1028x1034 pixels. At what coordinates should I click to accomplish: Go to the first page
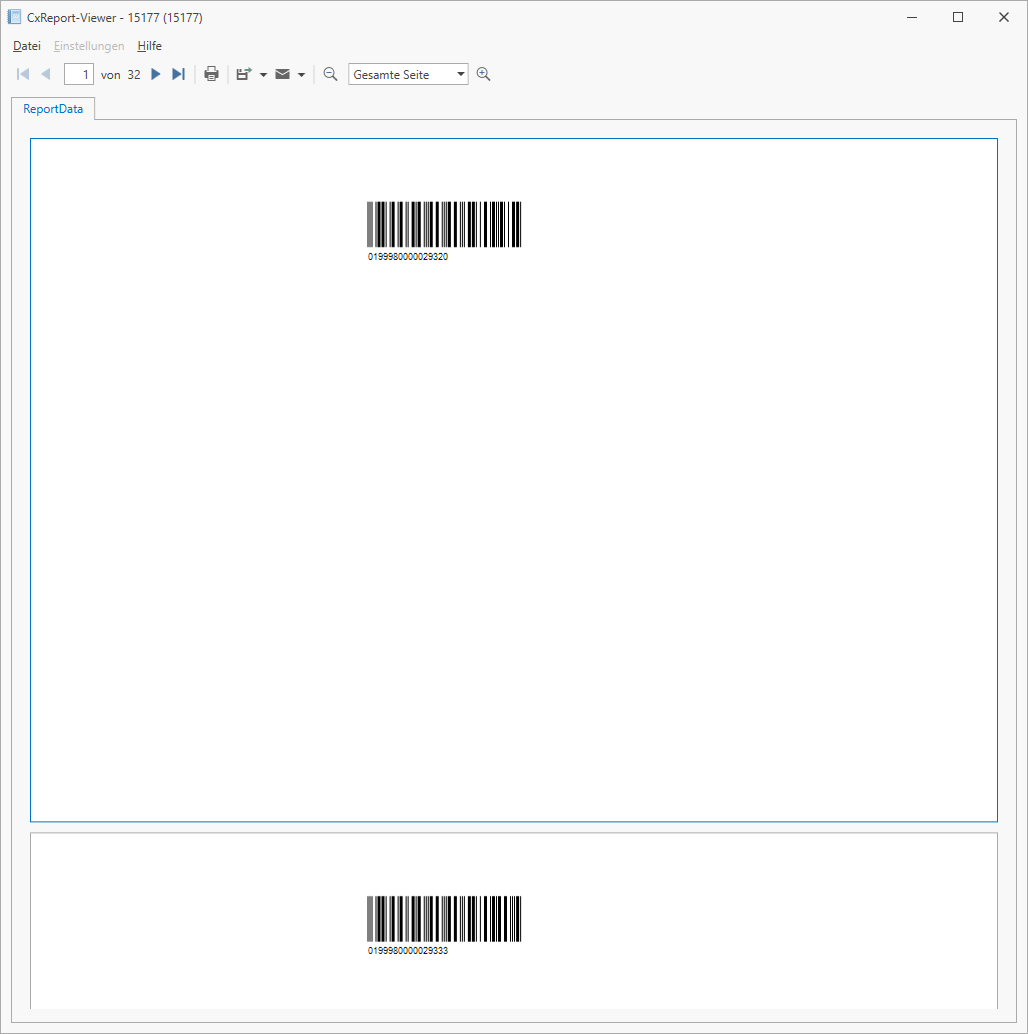tap(23, 74)
